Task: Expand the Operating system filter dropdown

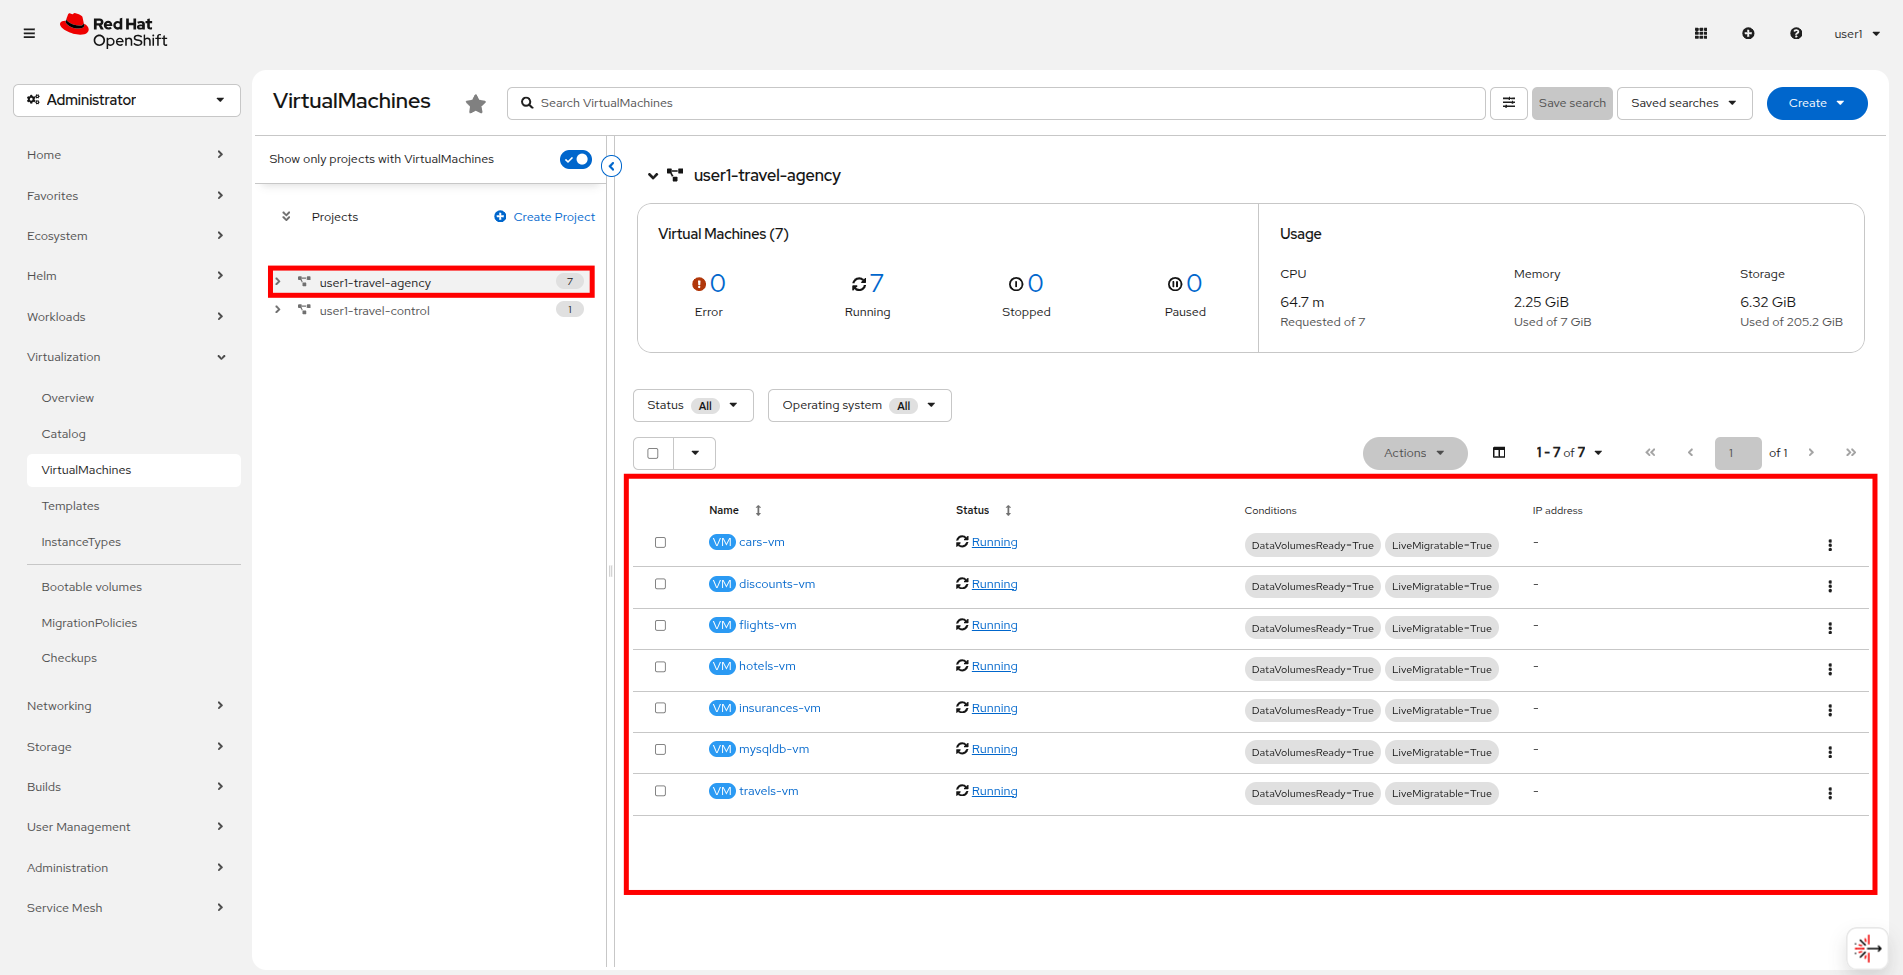Action: pyautogui.click(x=858, y=405)
